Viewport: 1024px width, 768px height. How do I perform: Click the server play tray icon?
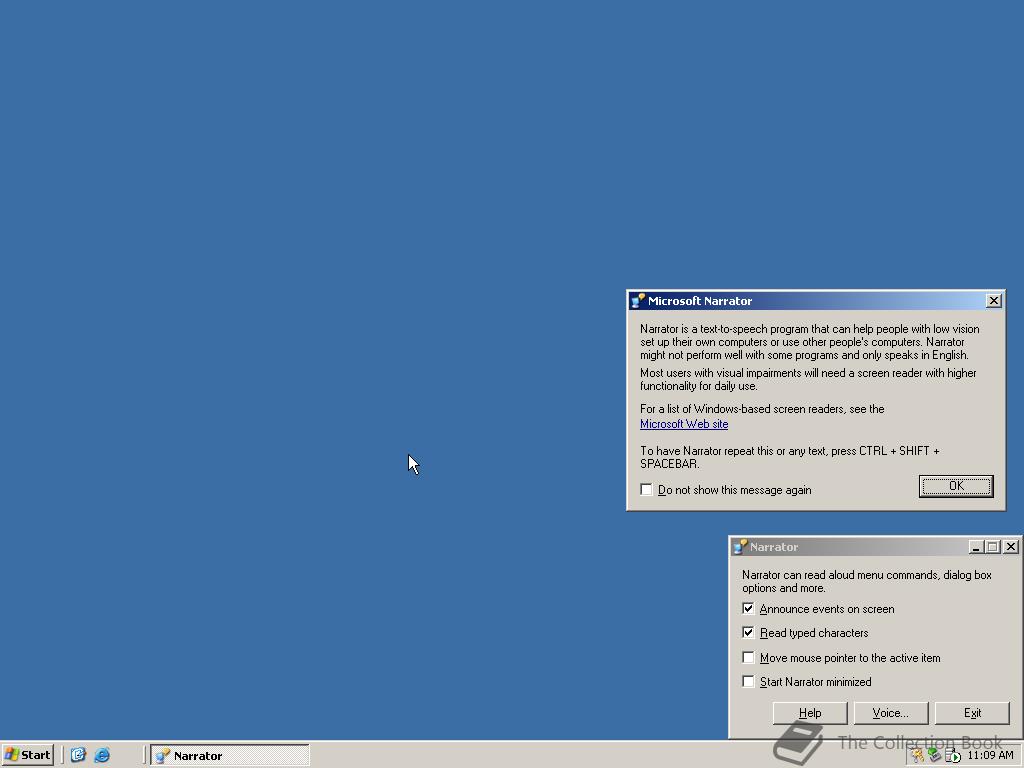[x=952, y=756]
